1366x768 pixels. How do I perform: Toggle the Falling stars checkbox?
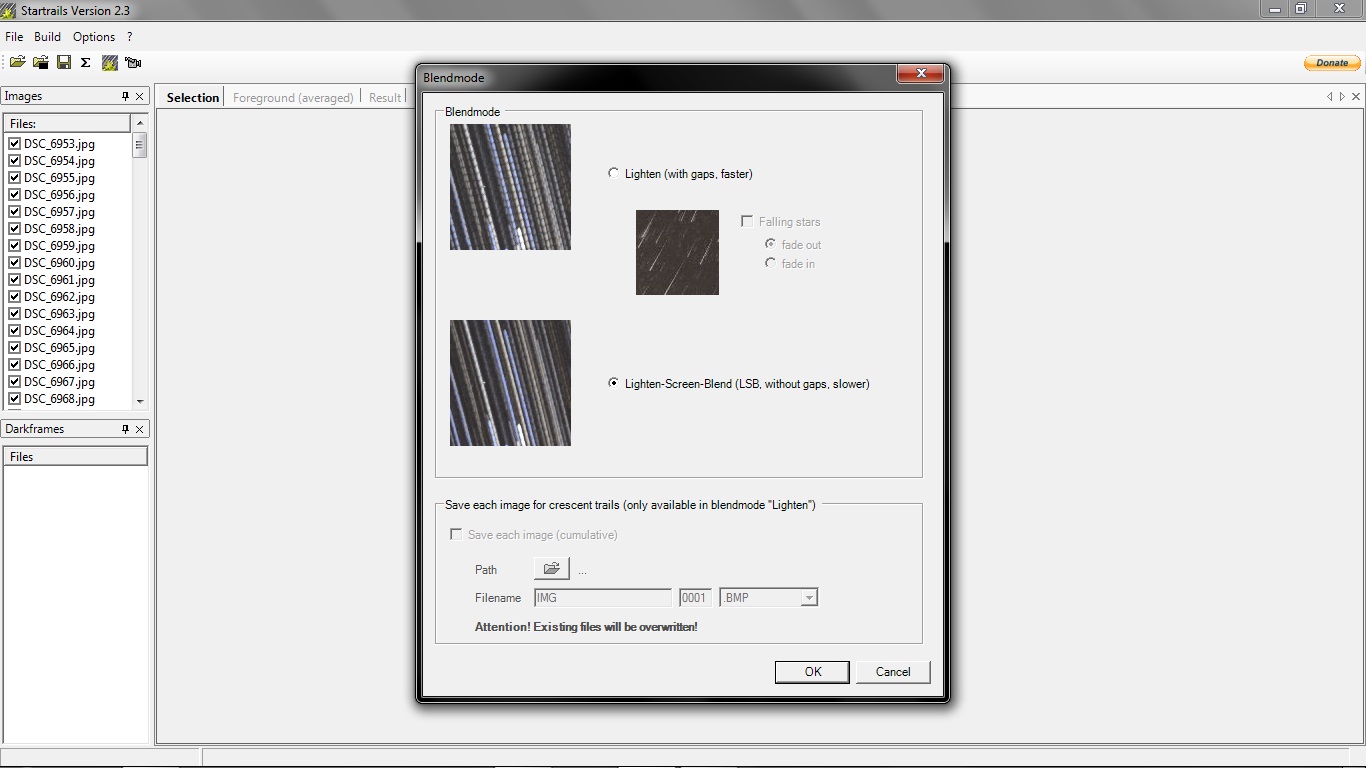click(747, 221)
